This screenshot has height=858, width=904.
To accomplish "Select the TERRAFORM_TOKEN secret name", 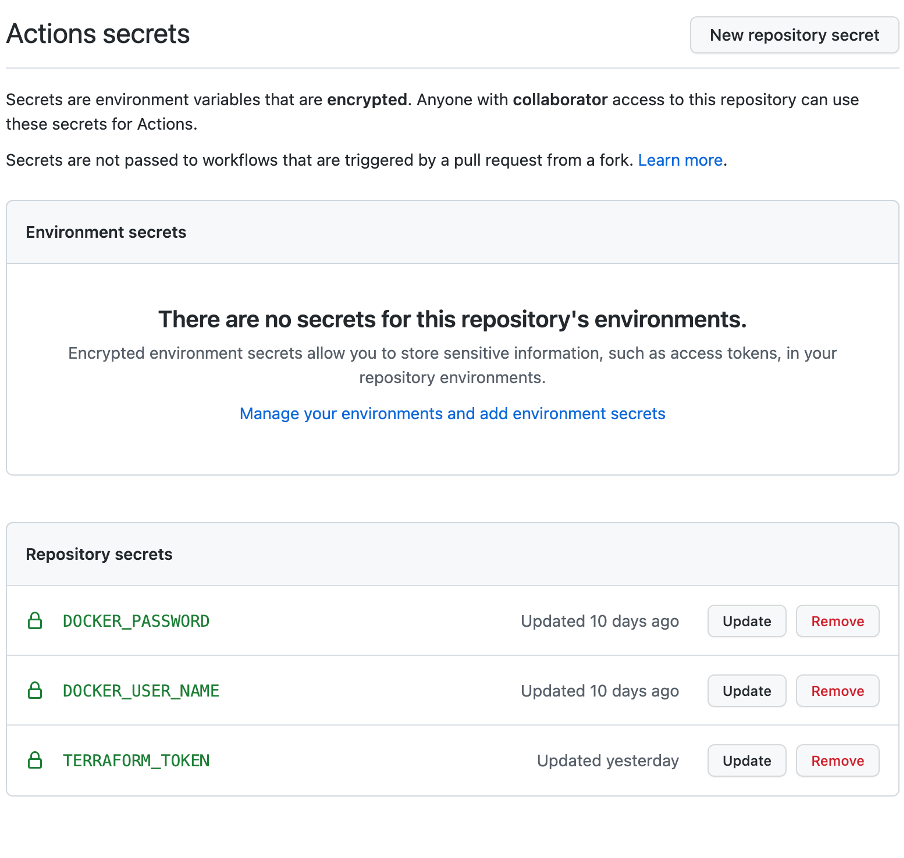I will (x=136, y=760).
